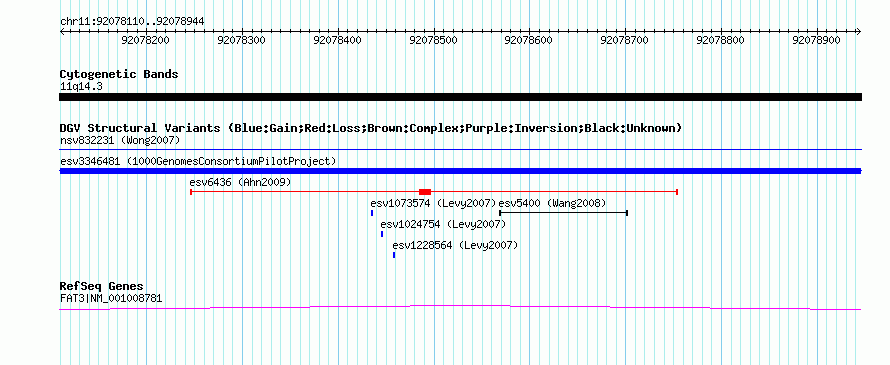Click the thick blue esv3346481 gain bar
Screen dimensions: 890x365
(460, 171)
